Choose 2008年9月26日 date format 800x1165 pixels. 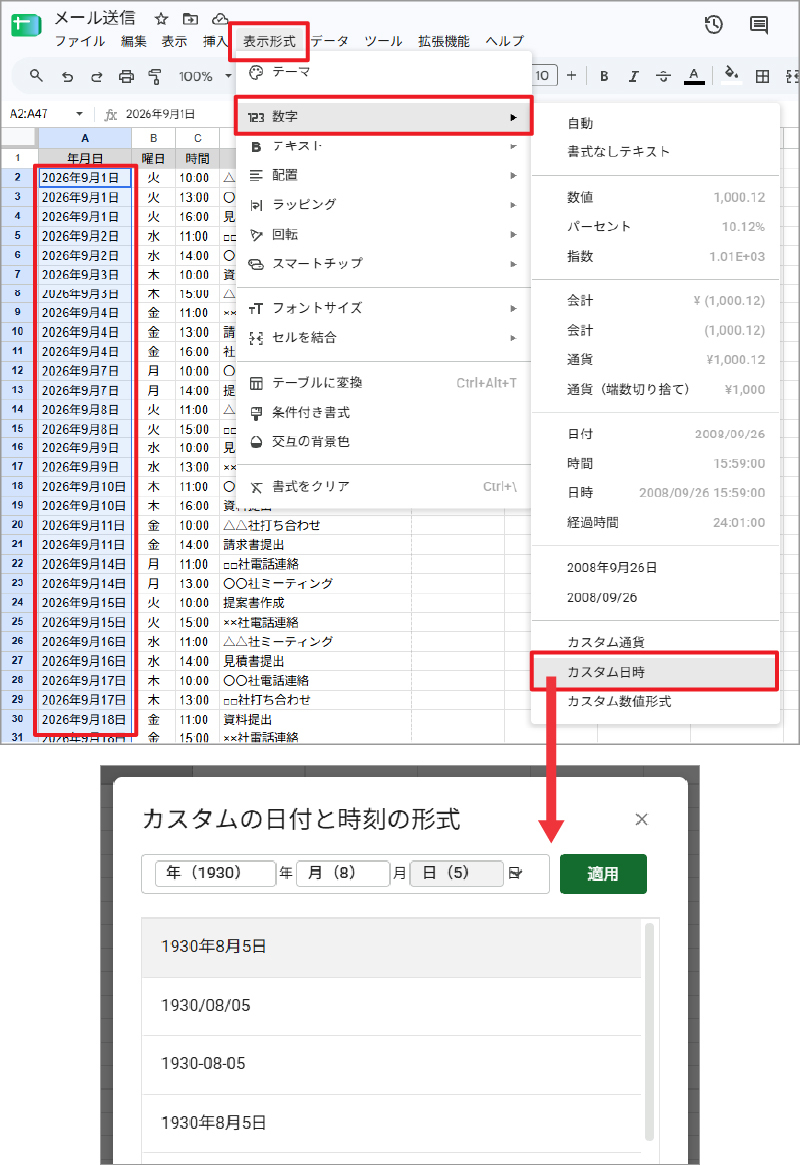click(x=656, y=568)
